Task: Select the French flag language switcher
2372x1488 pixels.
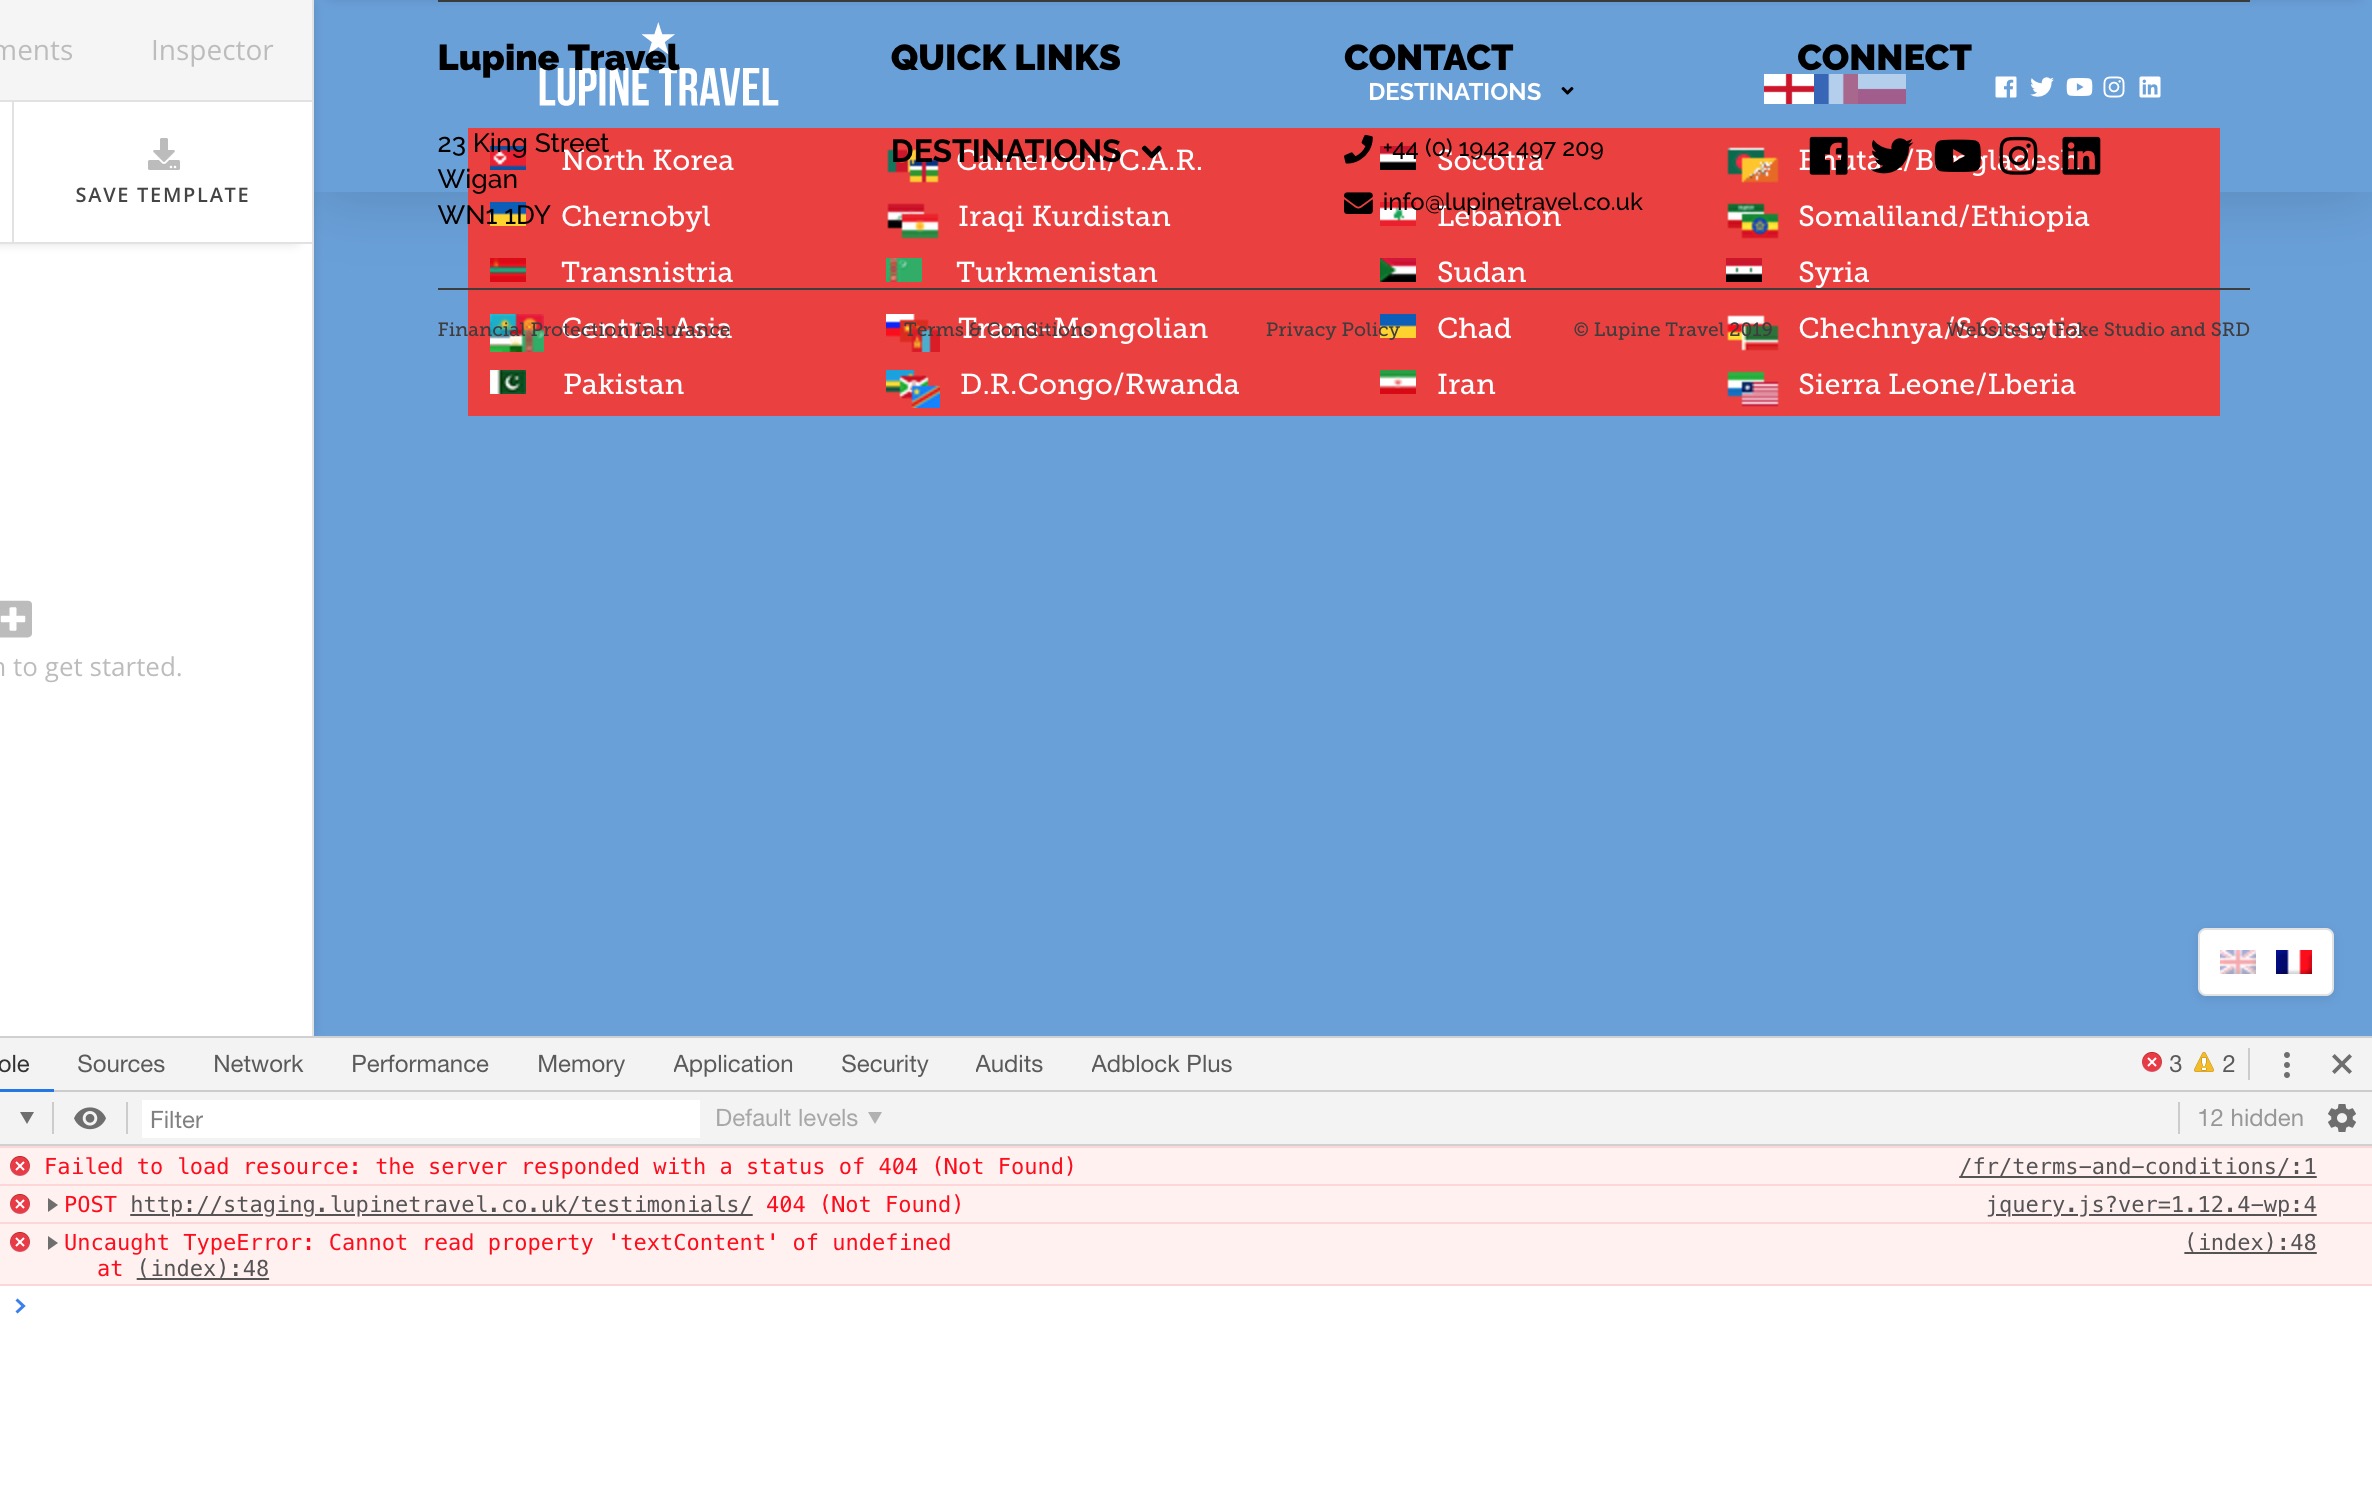Action: (x=2293, y=962)
